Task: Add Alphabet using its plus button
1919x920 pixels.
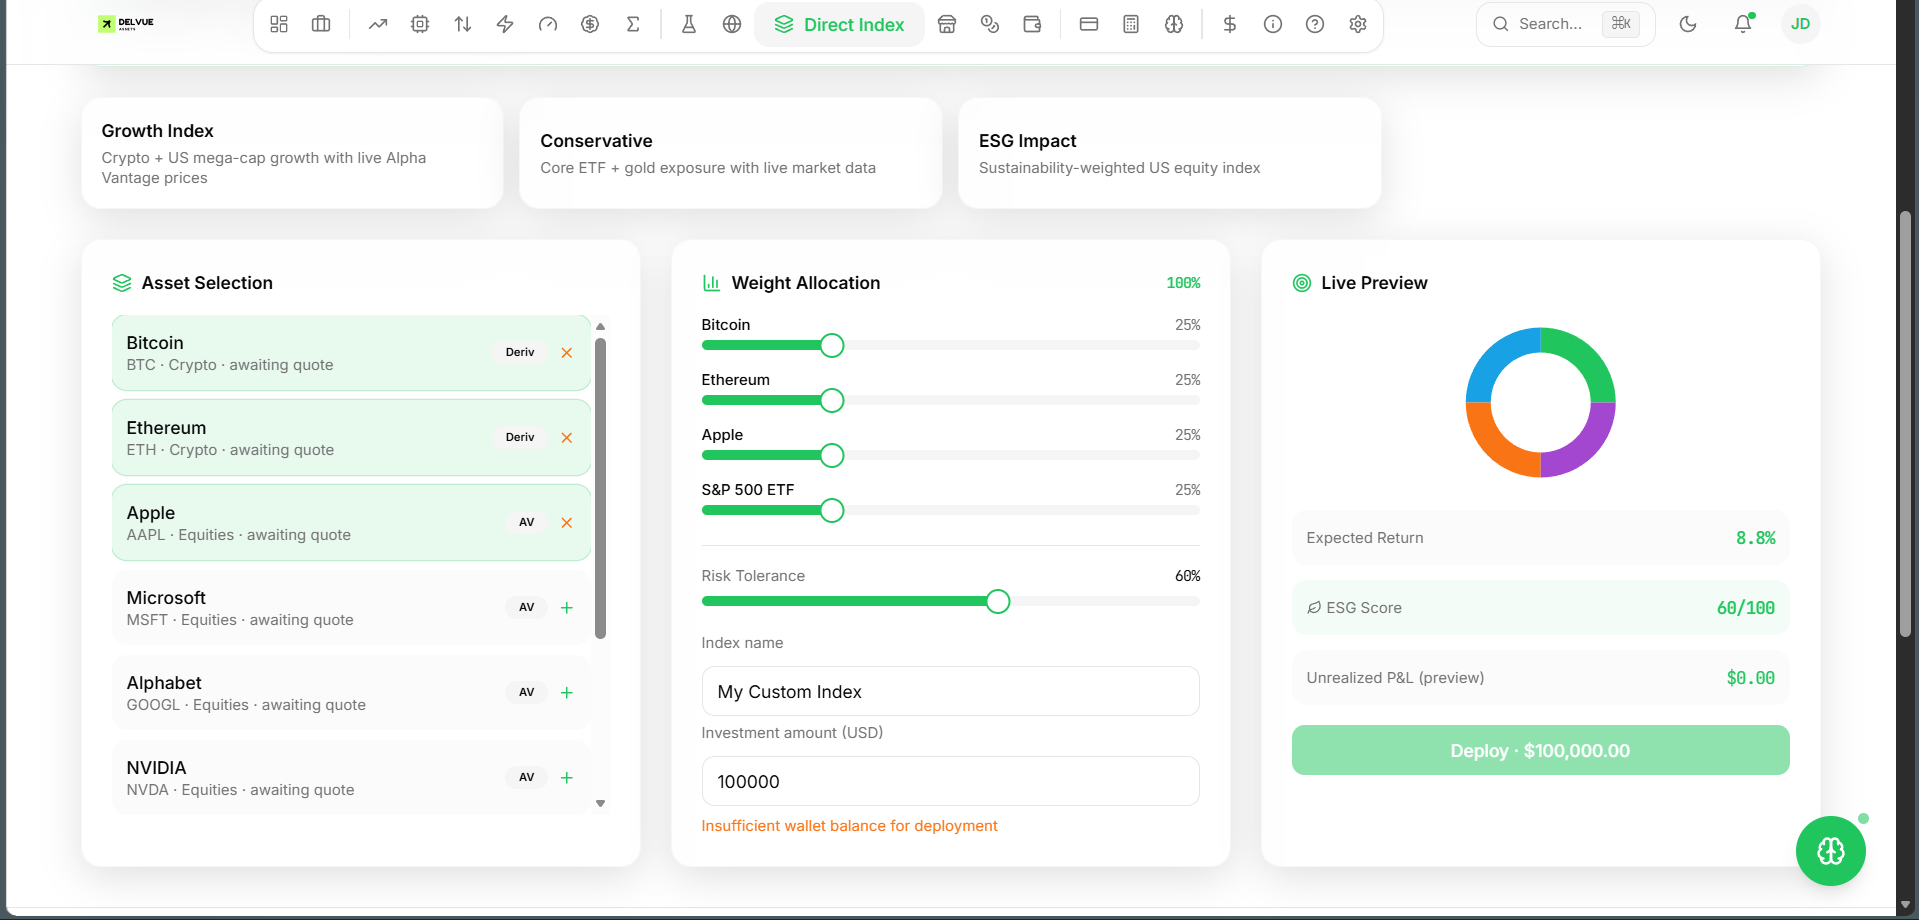Action: (x=567, y=693)
